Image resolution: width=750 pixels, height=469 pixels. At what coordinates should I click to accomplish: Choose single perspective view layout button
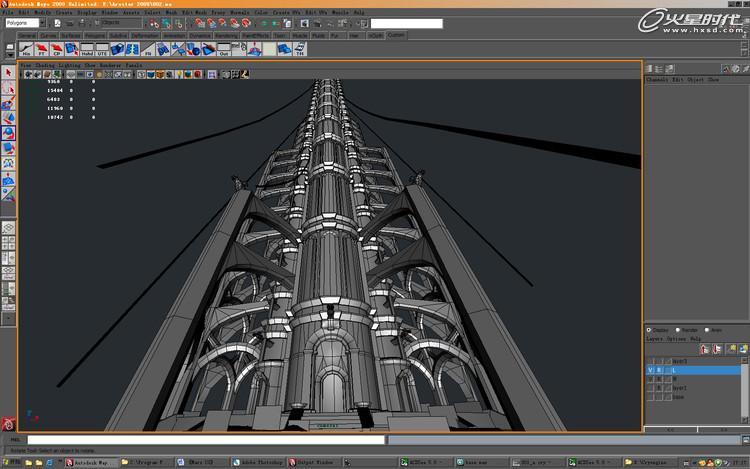(x=9, y=227)
